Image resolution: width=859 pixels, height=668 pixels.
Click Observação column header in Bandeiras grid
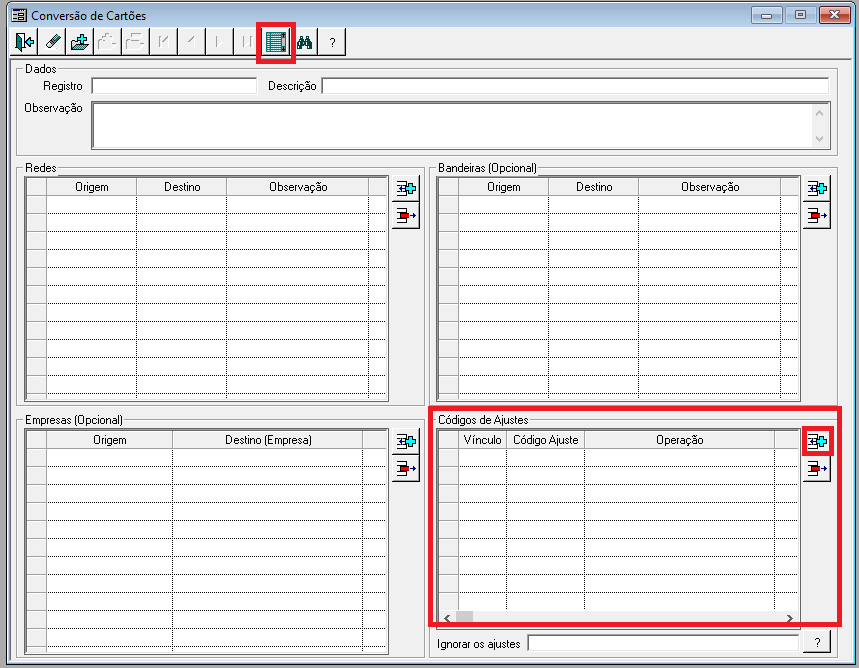point(710,187)
